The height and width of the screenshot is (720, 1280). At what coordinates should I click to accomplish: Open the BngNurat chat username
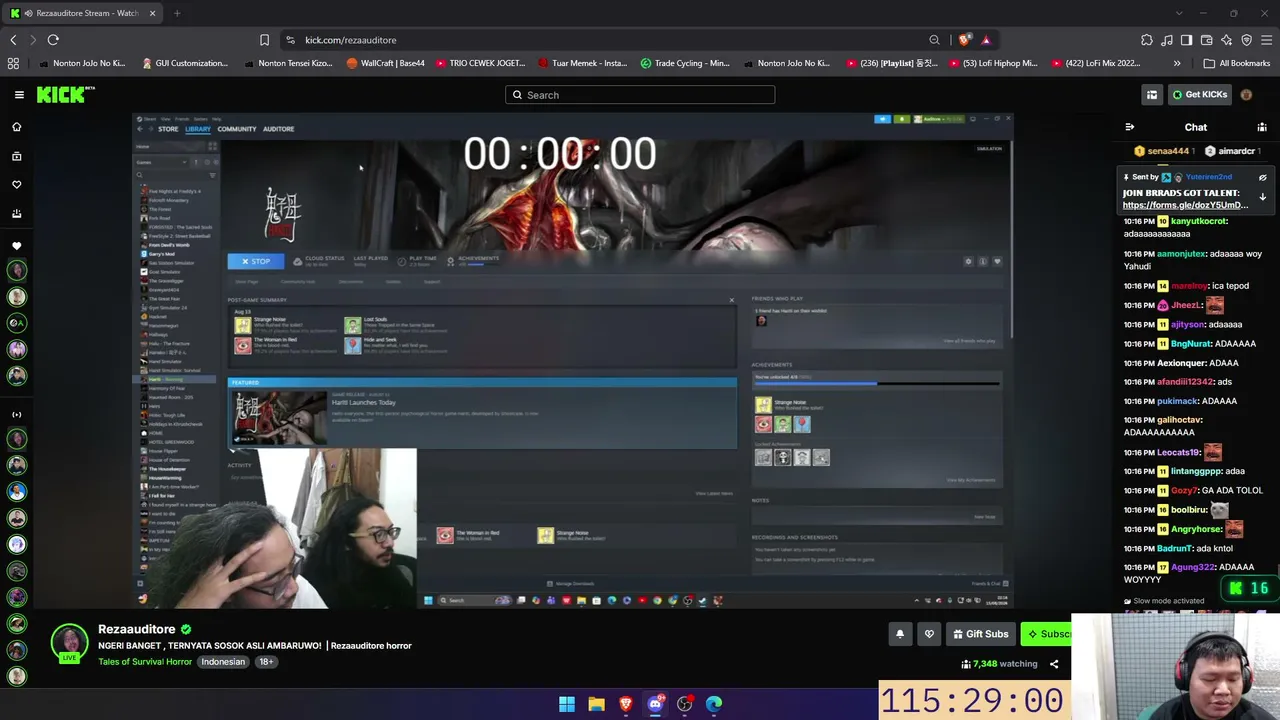point(1191,344)
